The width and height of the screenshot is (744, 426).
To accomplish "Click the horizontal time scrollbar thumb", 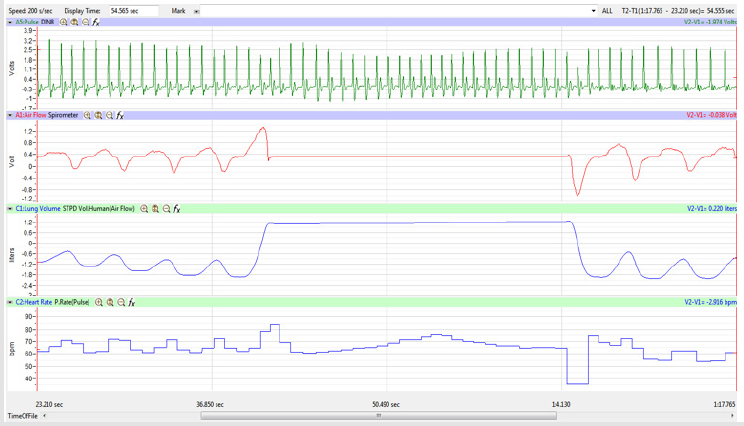I will 378,416.
